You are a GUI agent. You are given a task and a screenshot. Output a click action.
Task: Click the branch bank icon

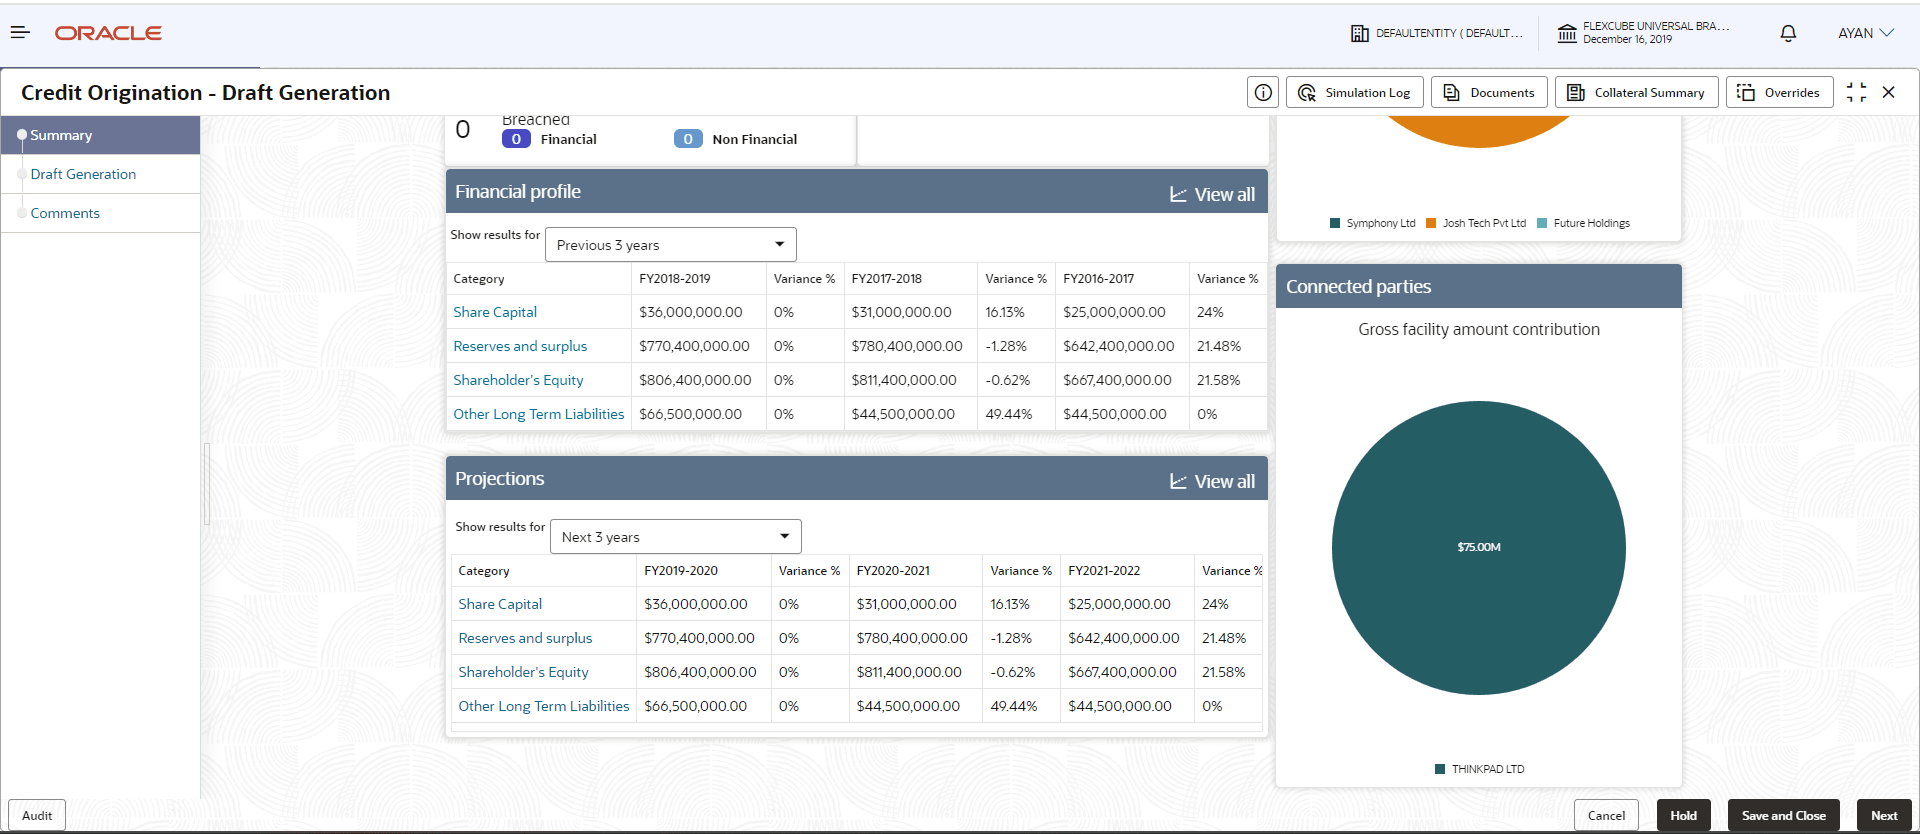(x=1567, y=33)
